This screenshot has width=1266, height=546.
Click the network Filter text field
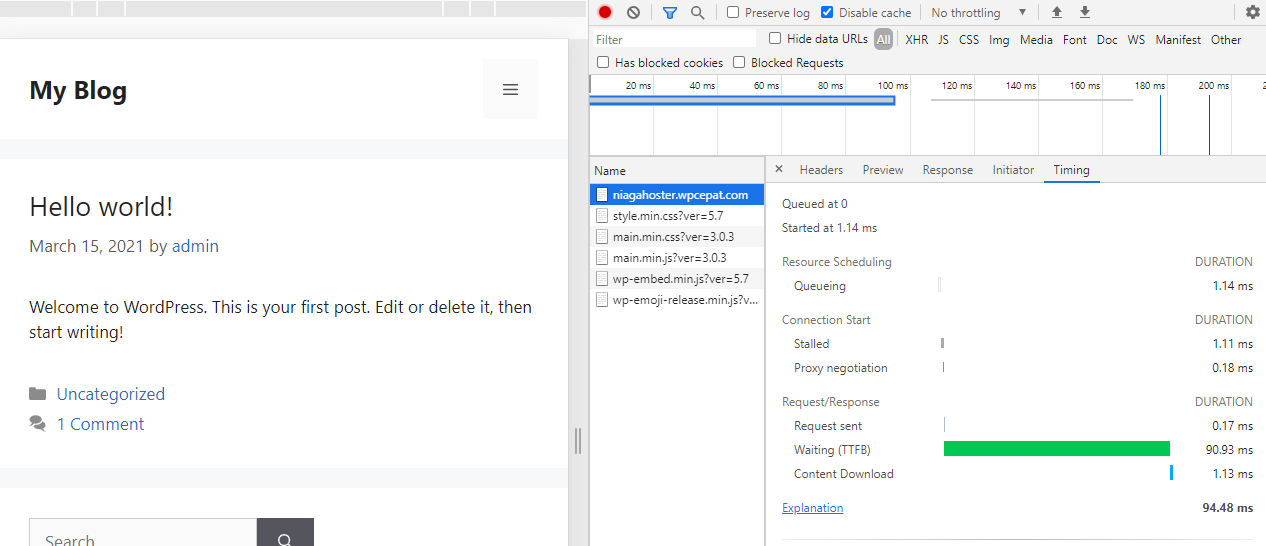[675, 40]
